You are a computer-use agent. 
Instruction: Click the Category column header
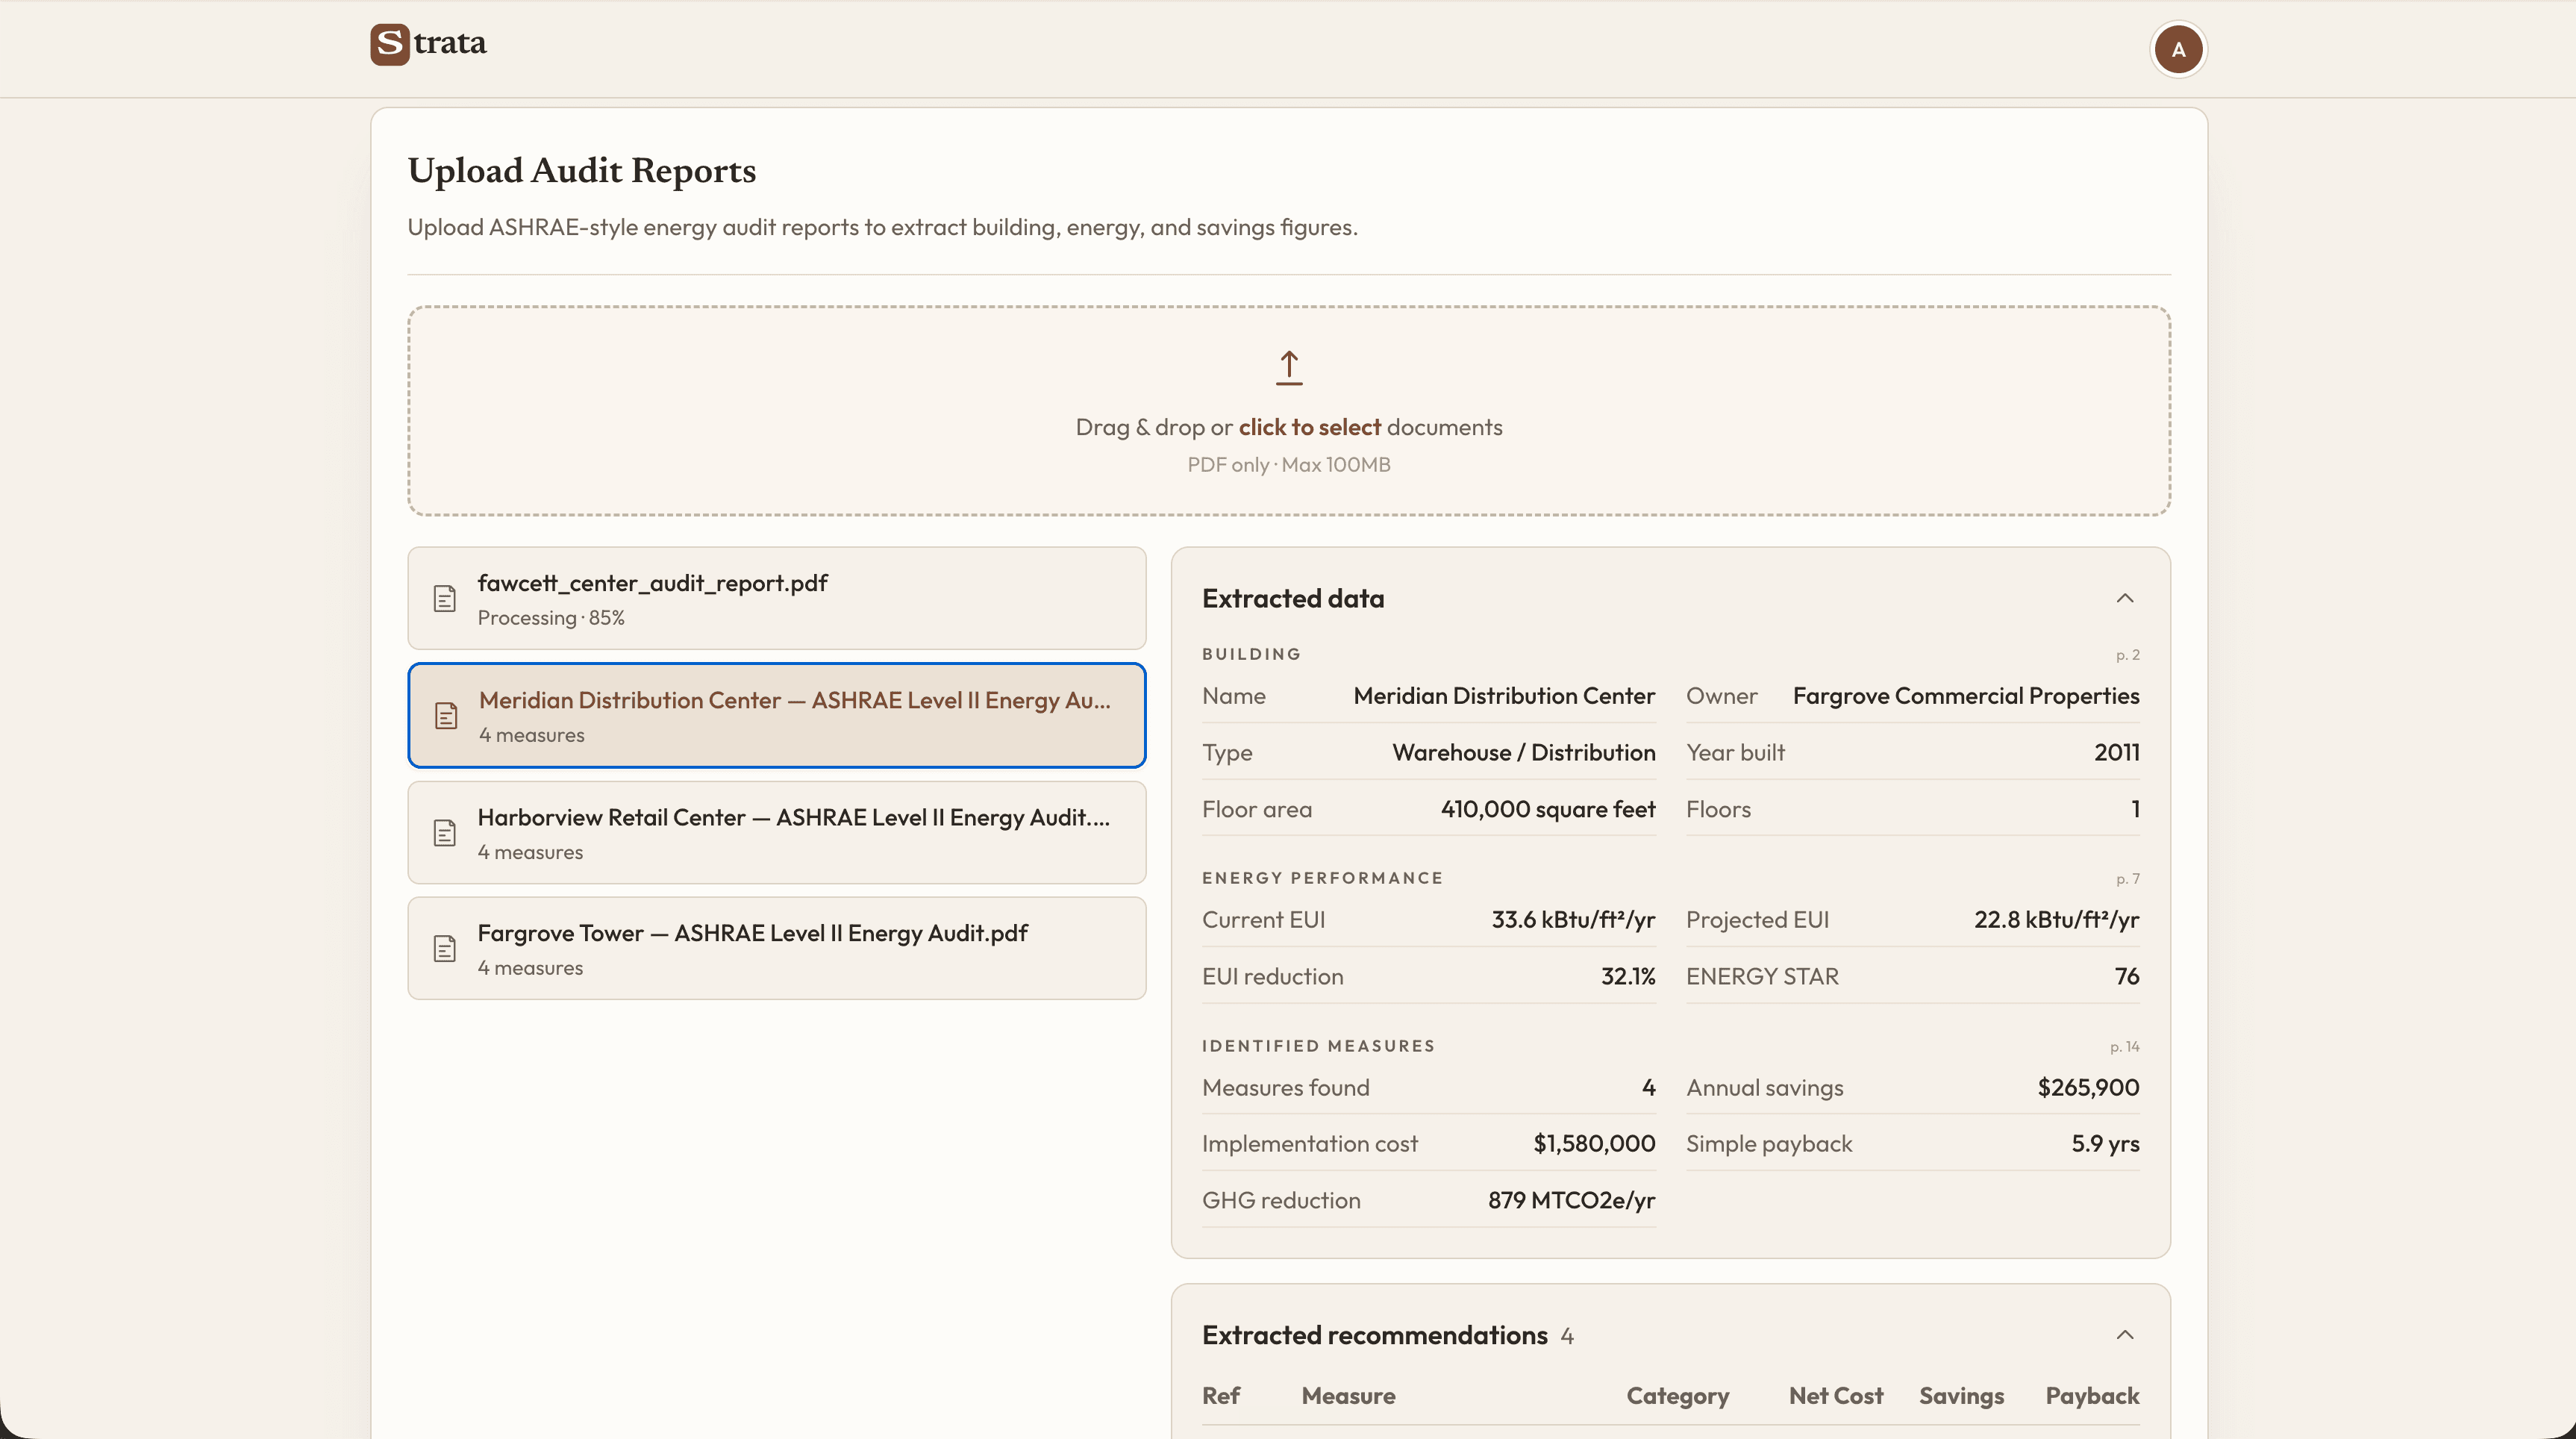point(1677,1396)
